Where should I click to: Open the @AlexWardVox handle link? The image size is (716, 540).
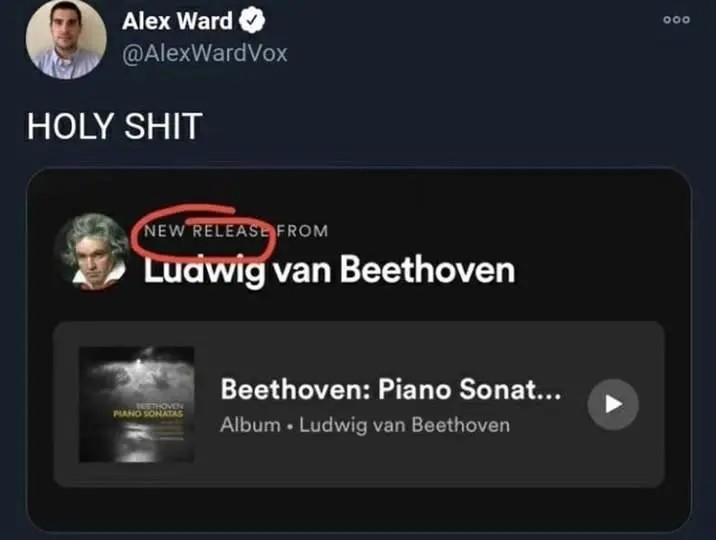pos(205,53)
